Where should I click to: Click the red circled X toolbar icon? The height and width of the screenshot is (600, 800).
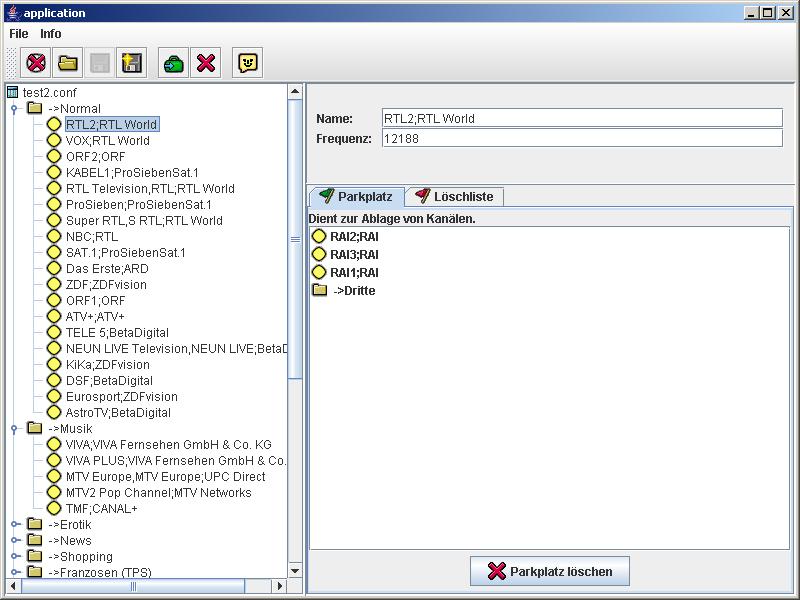36,63
